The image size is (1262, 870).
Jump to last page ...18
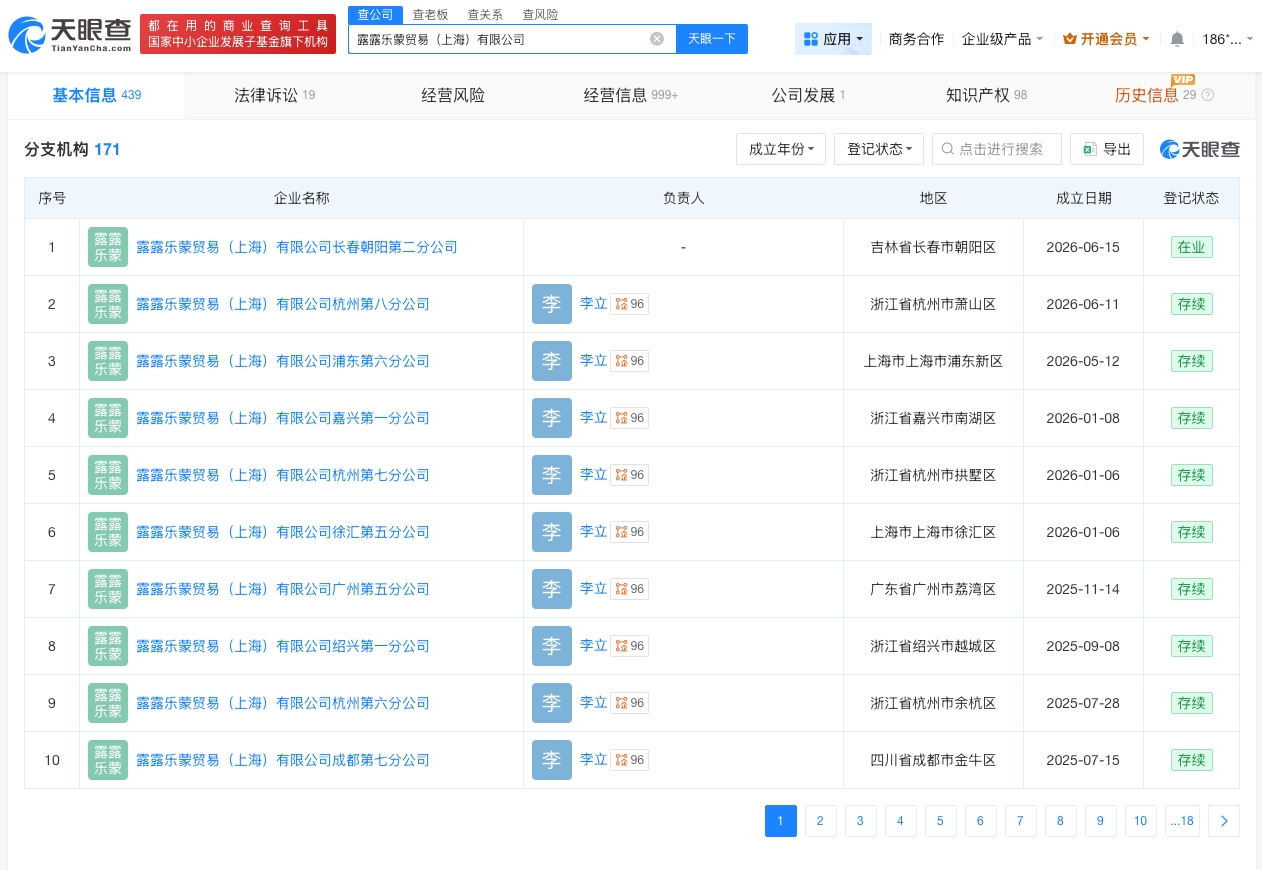coord(1182,821)
